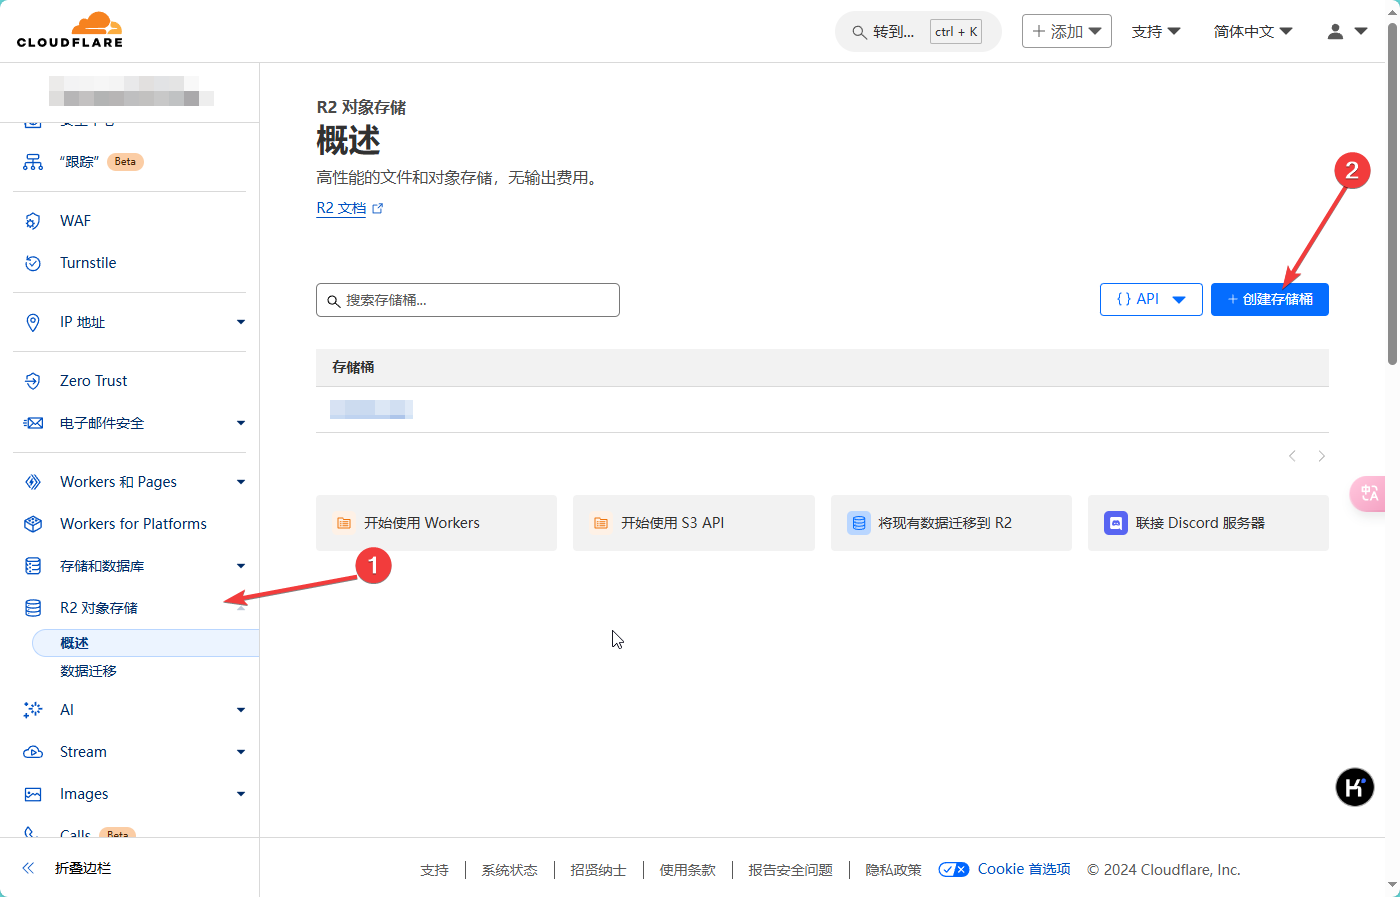Click the floating translate widget icon

point(1369,493)
